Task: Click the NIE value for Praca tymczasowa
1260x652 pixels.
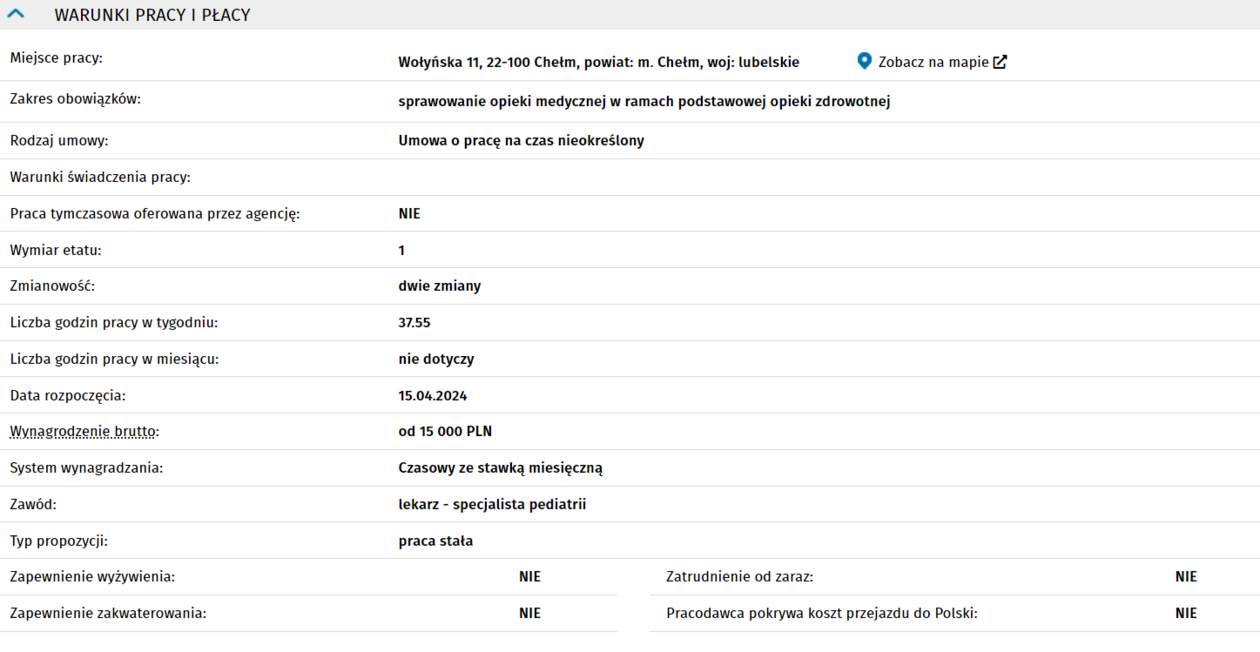Action: tap(409, 214)
